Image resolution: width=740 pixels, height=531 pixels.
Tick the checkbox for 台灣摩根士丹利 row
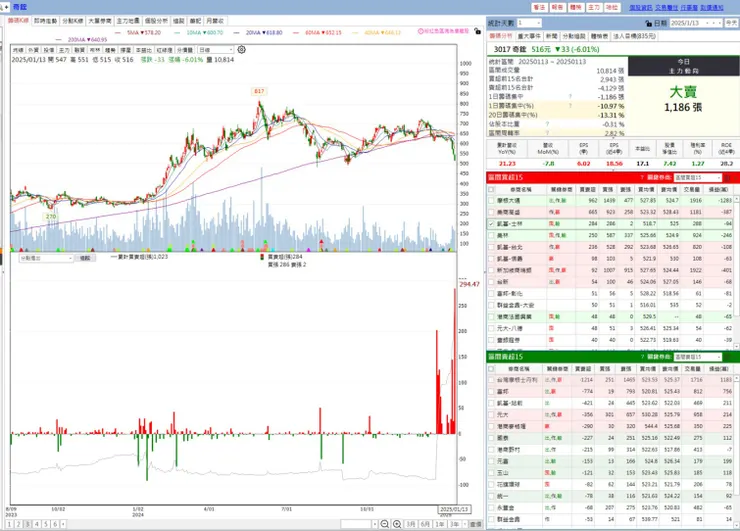[491, 380]
